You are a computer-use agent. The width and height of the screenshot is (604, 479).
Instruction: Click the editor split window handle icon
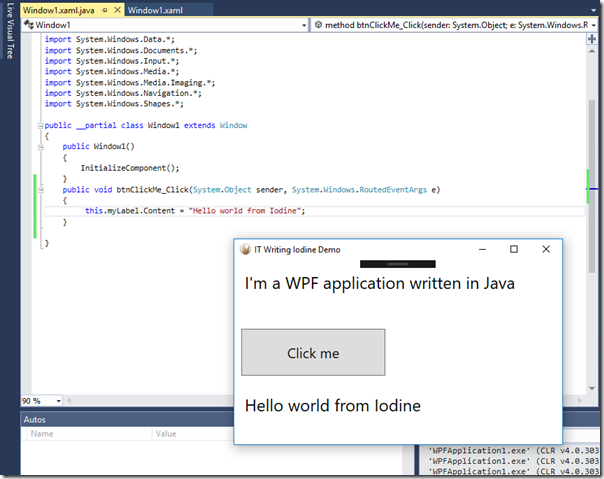[x=592, y=39]
